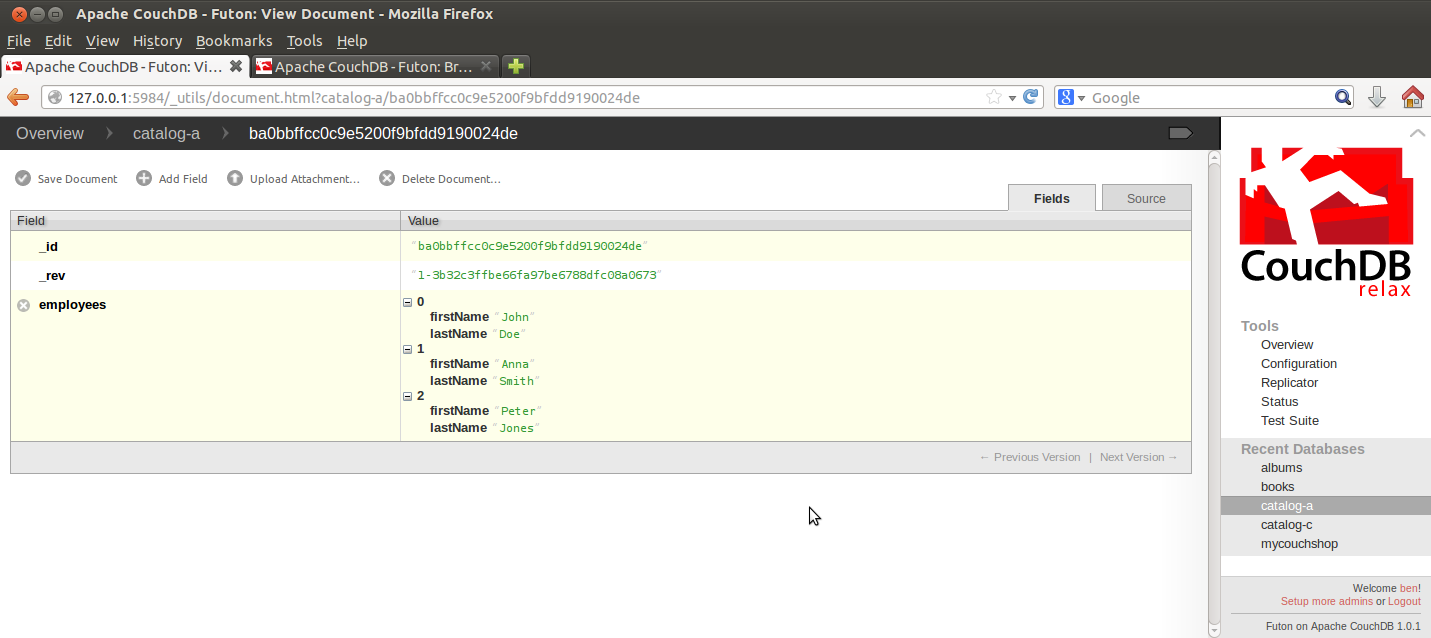Open the Edit menu
The height and width of the screenshot is (638, 1431).
(x=58, y=41)
